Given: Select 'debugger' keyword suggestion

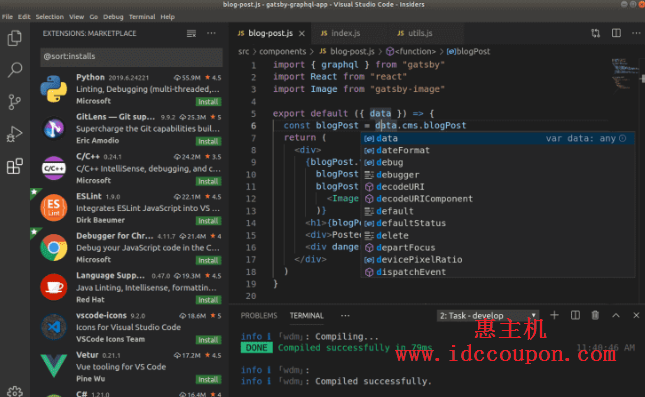Looking at the screenshot, I should [x=498, y=174].
